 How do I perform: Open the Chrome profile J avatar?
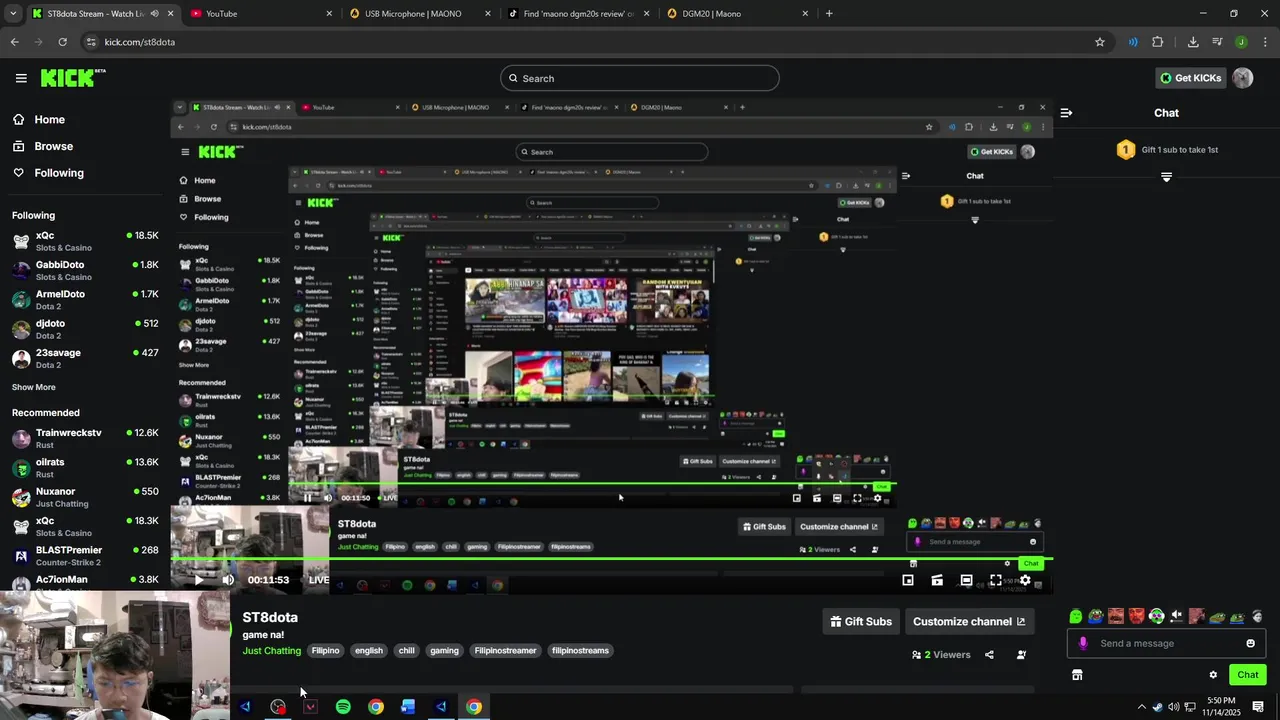point(1241,42)
